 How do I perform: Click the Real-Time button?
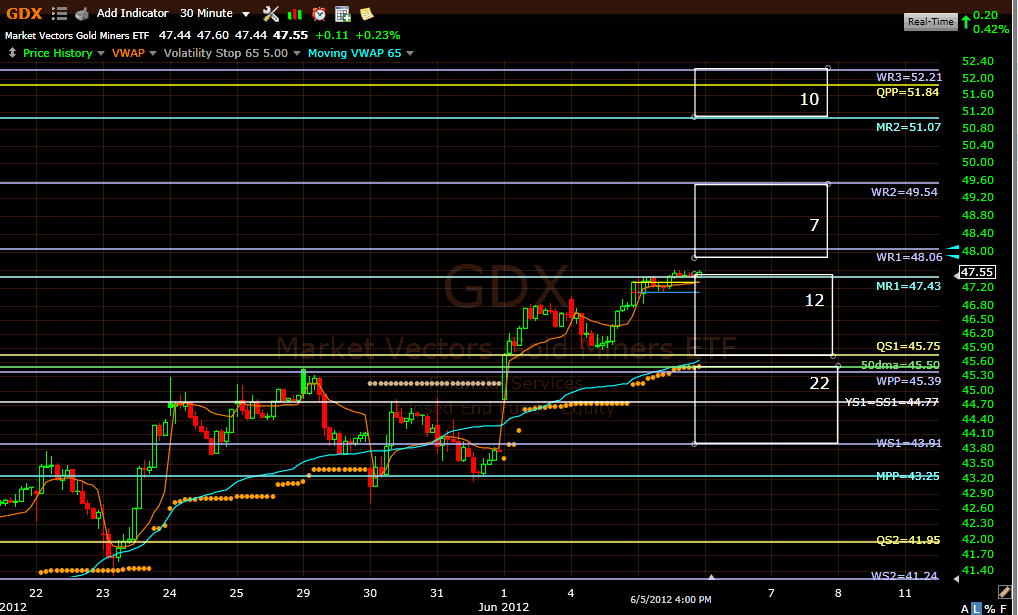[930, 21]
